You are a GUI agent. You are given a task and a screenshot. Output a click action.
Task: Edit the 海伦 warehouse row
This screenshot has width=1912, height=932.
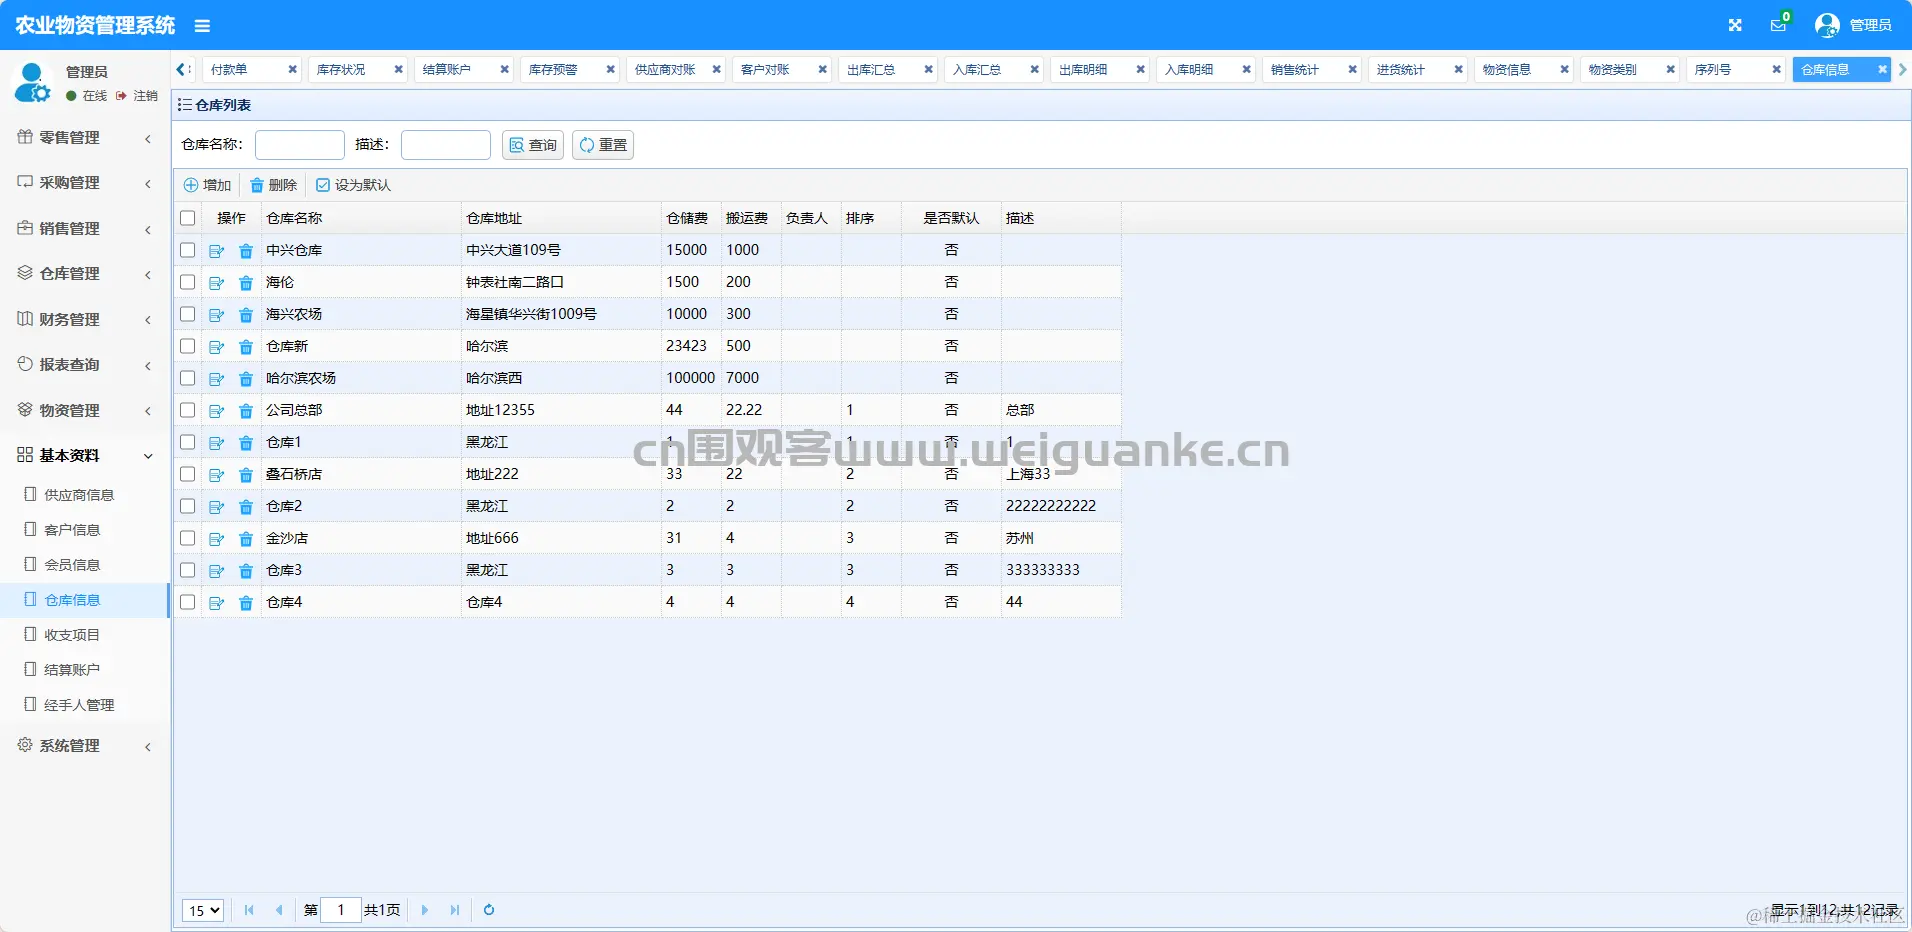click(216, 283)
